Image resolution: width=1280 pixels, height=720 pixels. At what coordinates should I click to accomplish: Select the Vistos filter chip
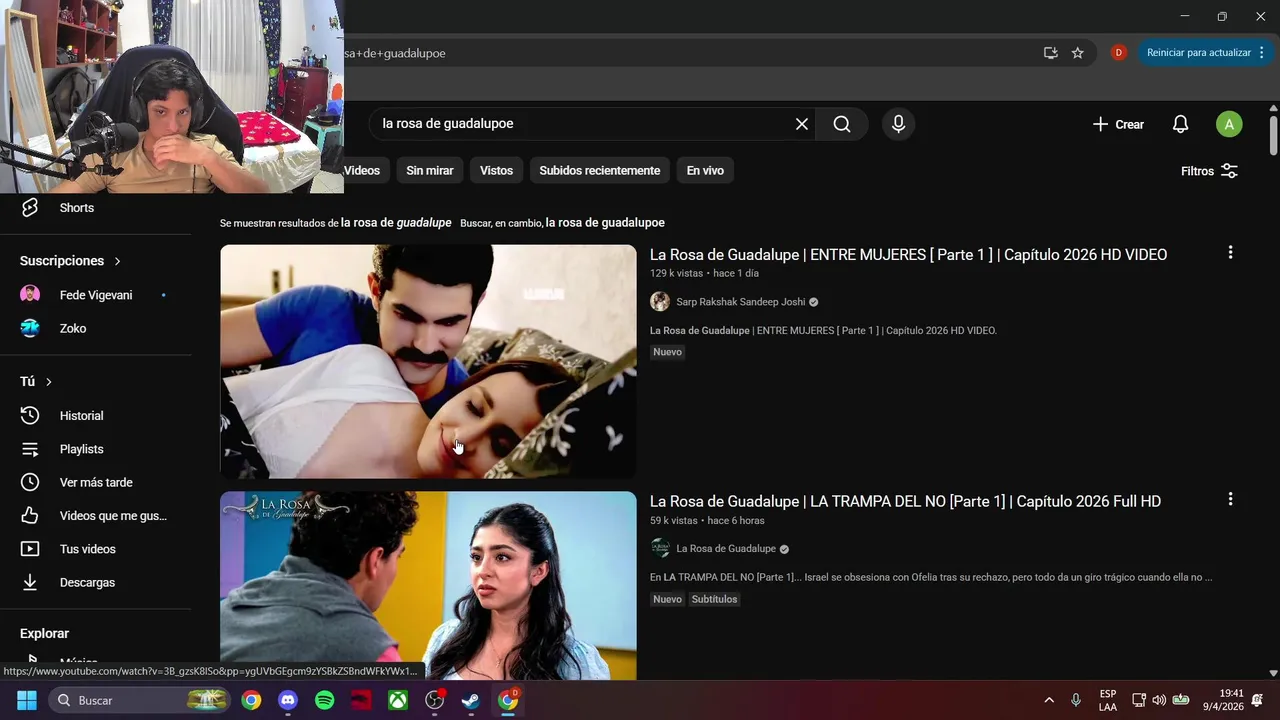coord(496,171)
